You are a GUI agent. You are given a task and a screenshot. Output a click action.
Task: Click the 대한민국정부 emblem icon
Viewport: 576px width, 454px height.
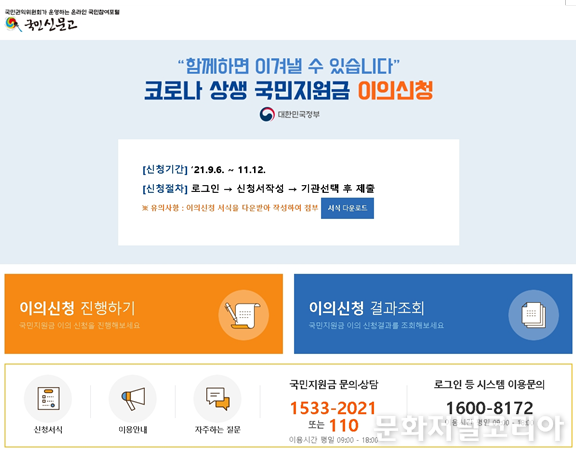click(267, 114)
